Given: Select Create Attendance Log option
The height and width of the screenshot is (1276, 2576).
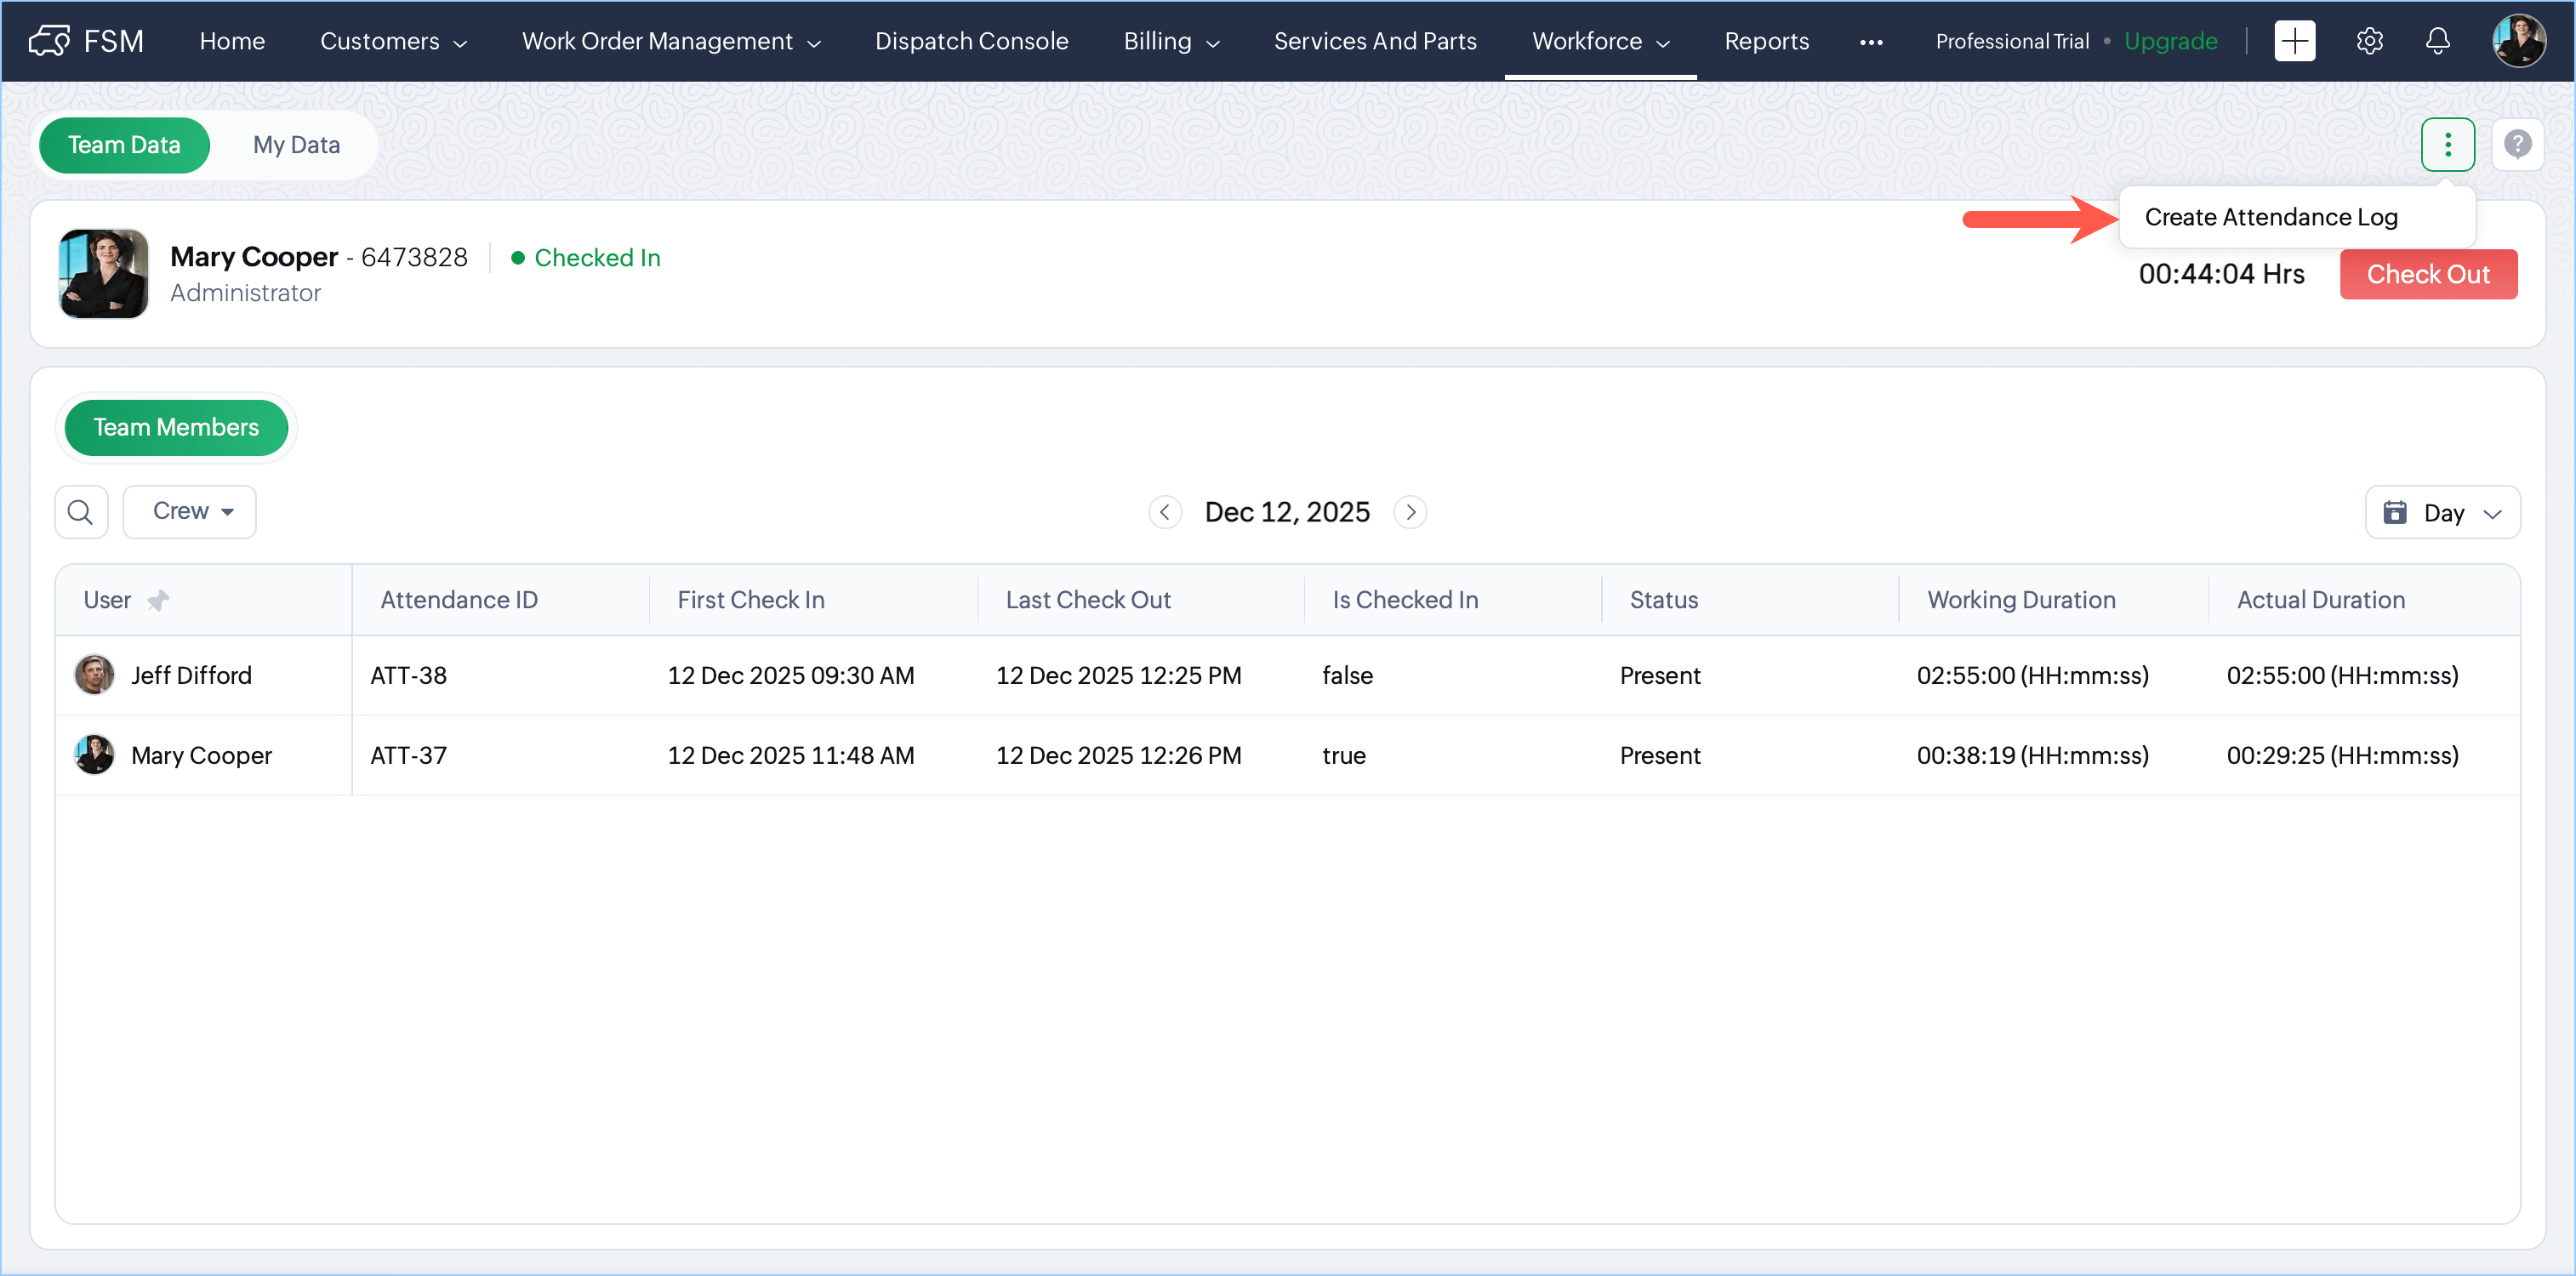Looking at the screenshot, I should click(x=2270, y=217).
